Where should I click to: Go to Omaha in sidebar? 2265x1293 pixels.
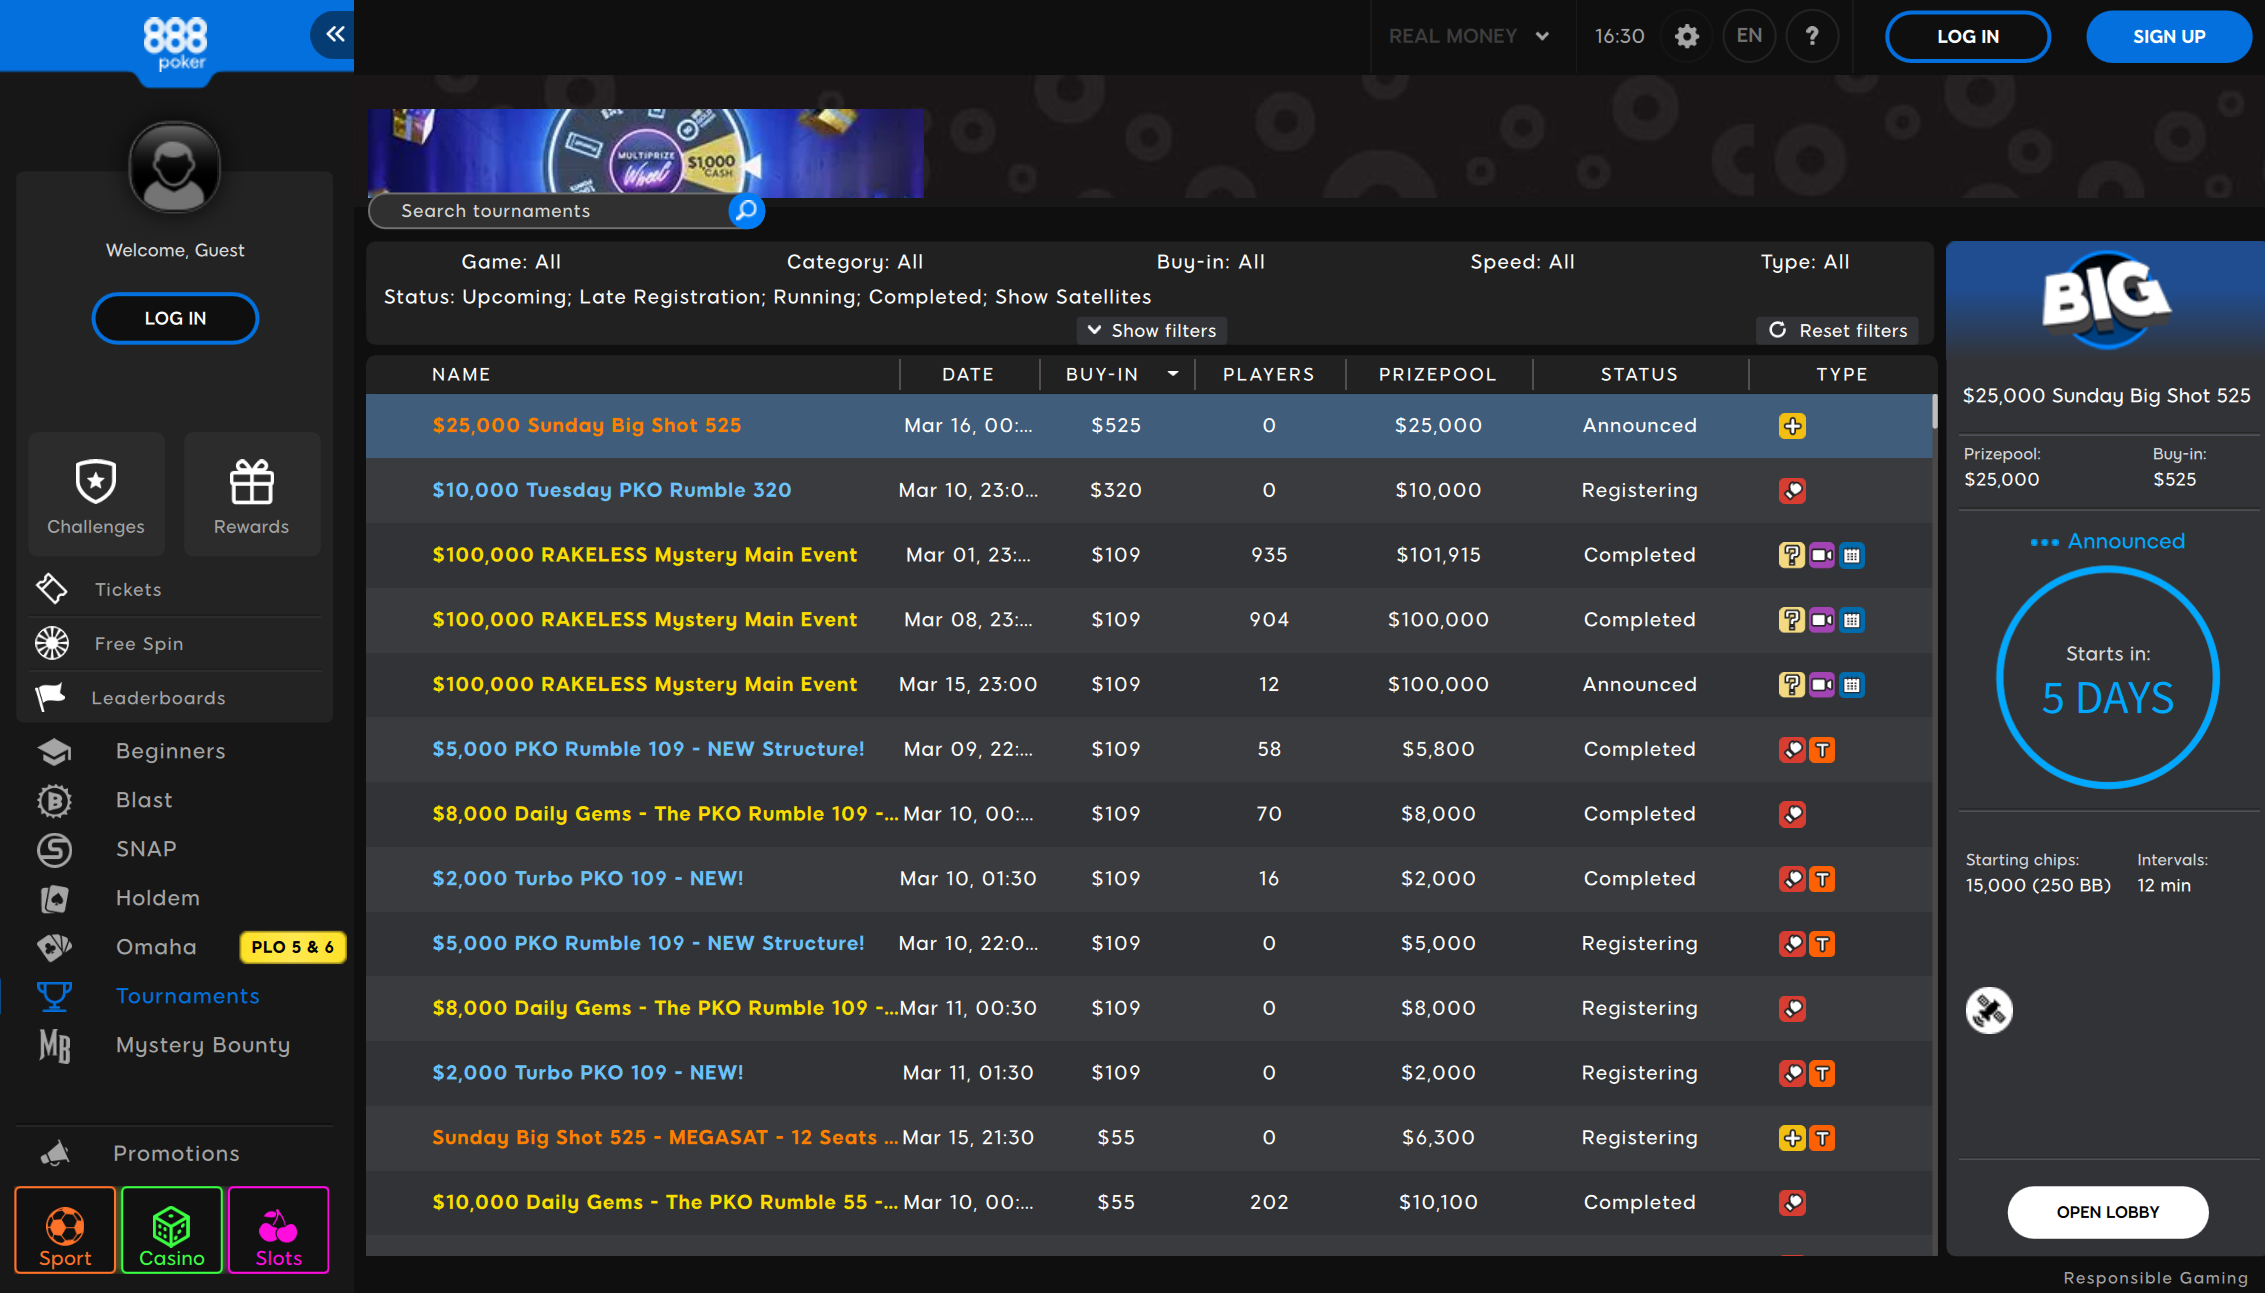point(156,947)
